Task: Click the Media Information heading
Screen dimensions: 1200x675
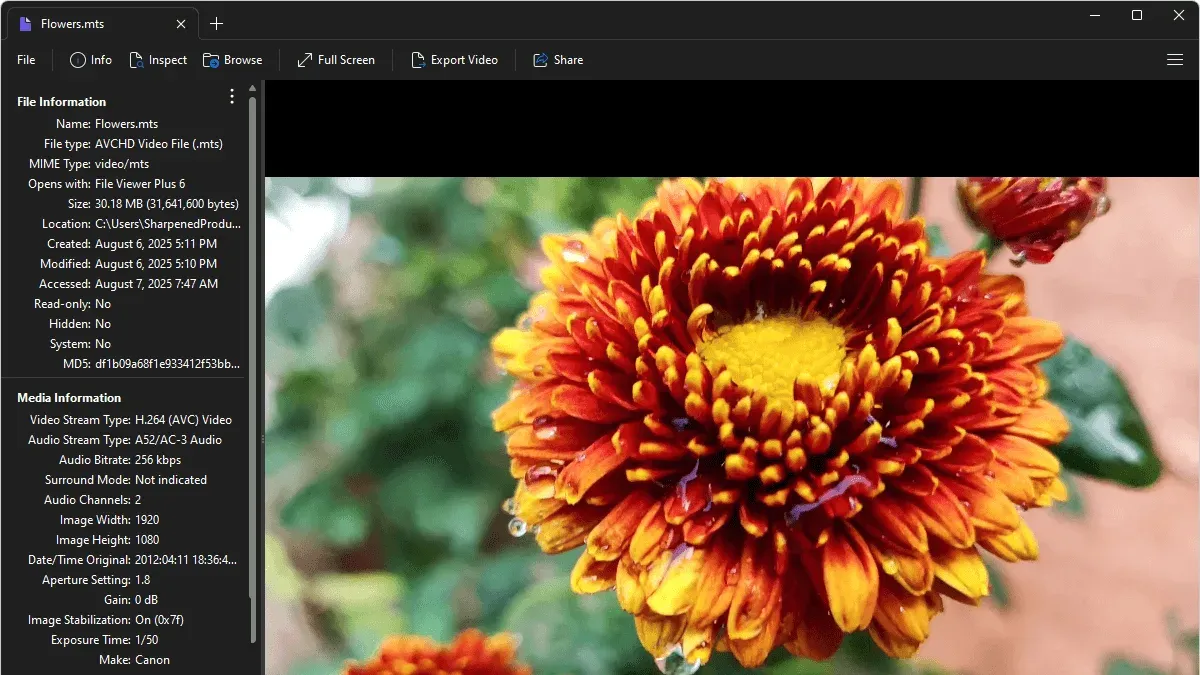Action: pyautogui.click(x=69, y=398)
